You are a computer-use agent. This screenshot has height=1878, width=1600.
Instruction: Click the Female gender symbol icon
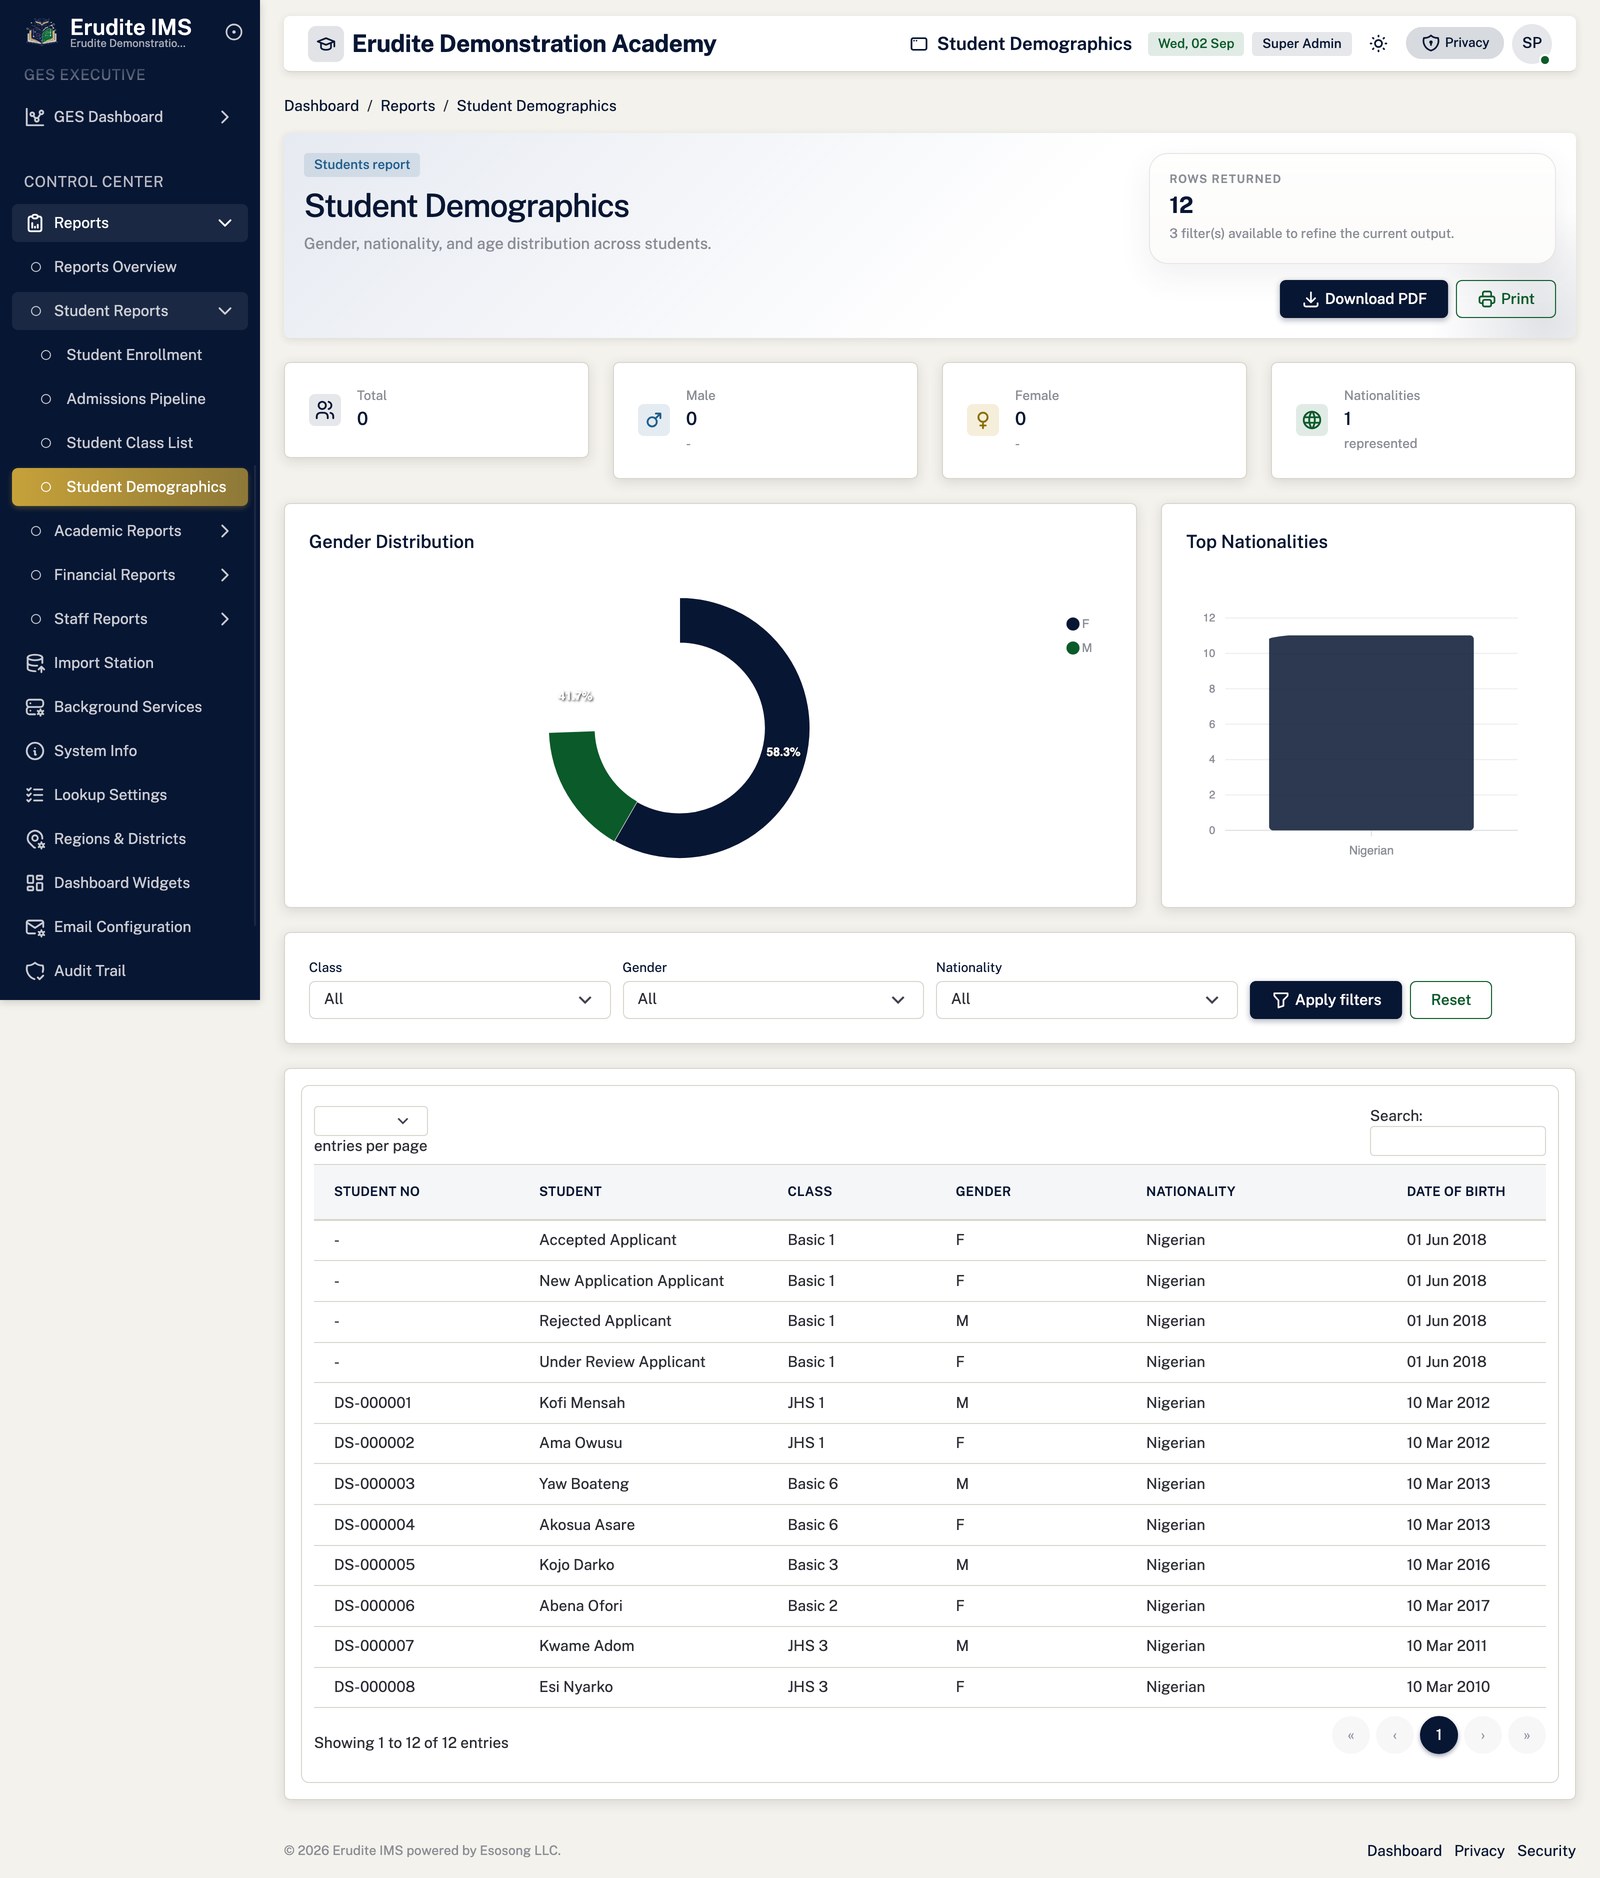pyautogui.click(x=983, y=420)
